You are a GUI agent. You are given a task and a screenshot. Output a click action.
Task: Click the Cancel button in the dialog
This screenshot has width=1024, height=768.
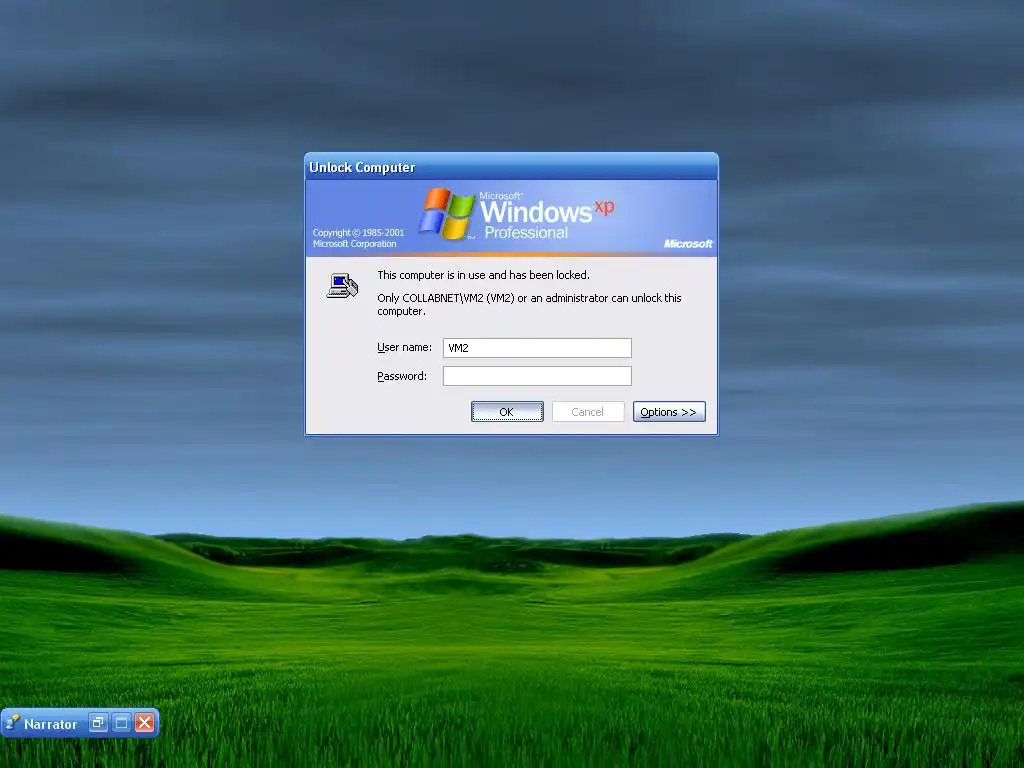coord(588,411)
